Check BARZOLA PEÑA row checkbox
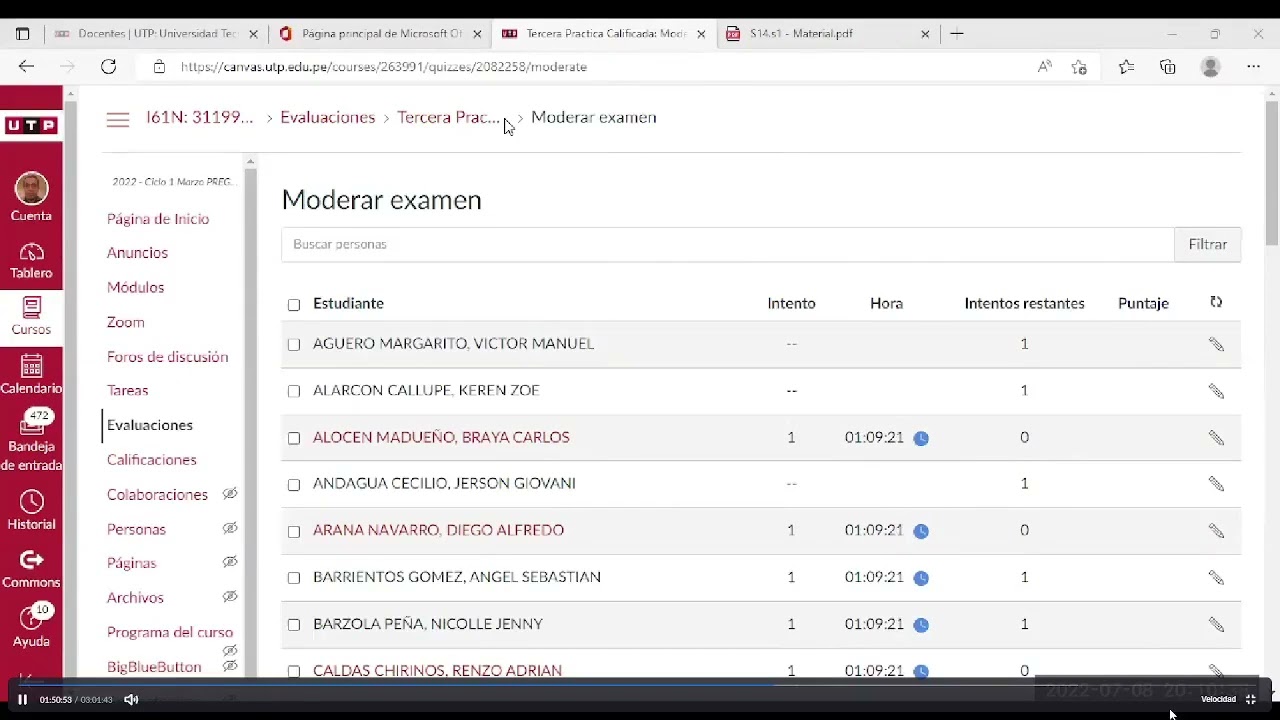 tap(294, 625)
